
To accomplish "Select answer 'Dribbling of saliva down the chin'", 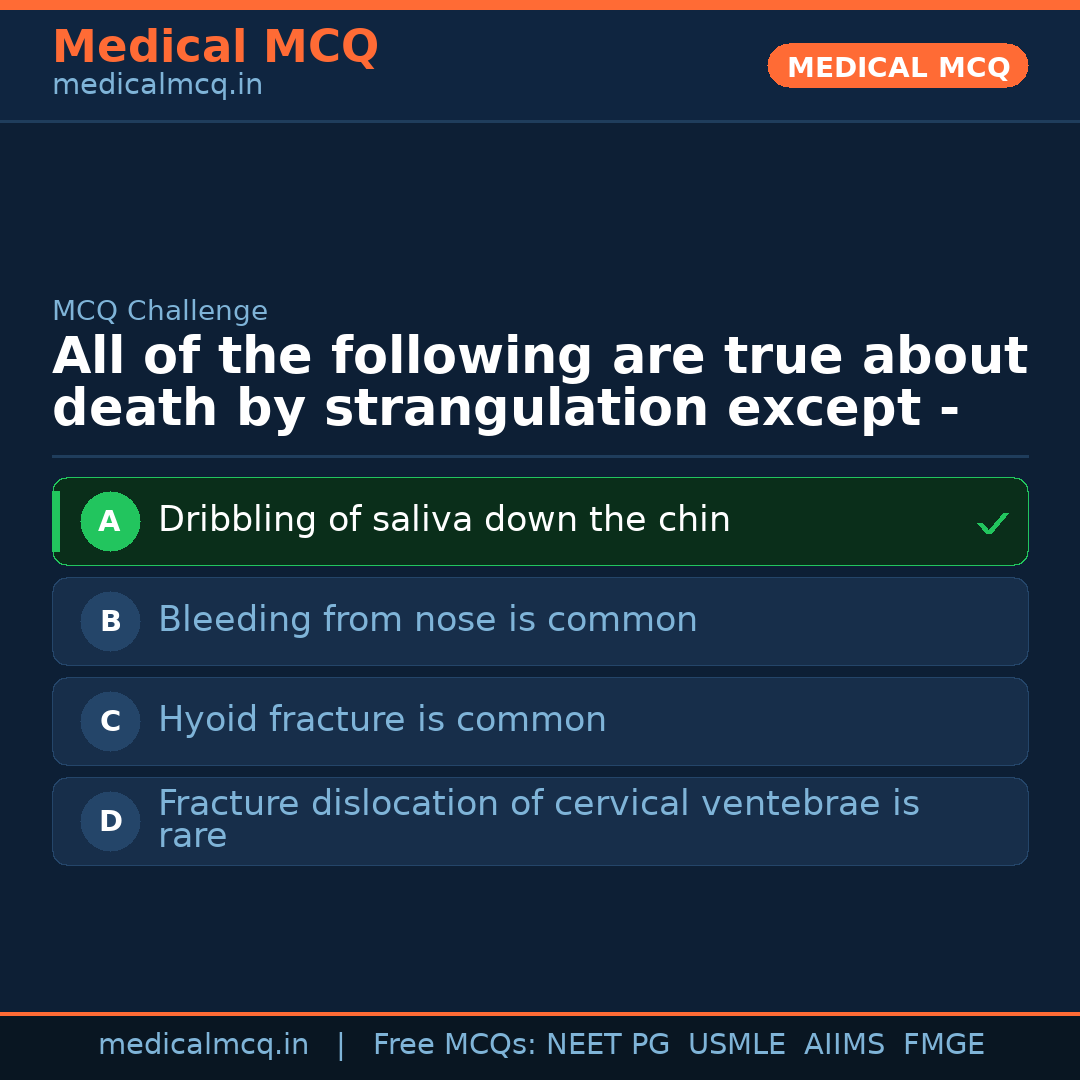I will pos(444,520).
